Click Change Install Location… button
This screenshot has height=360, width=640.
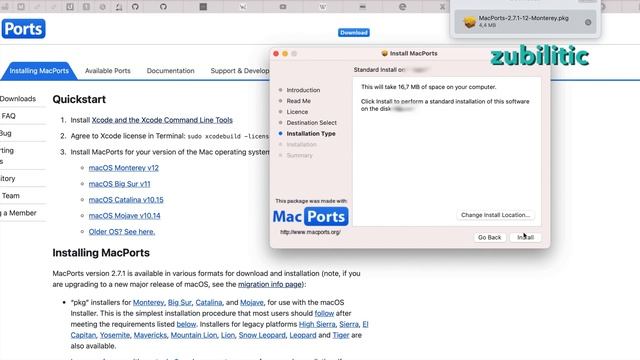coord(495,215)
